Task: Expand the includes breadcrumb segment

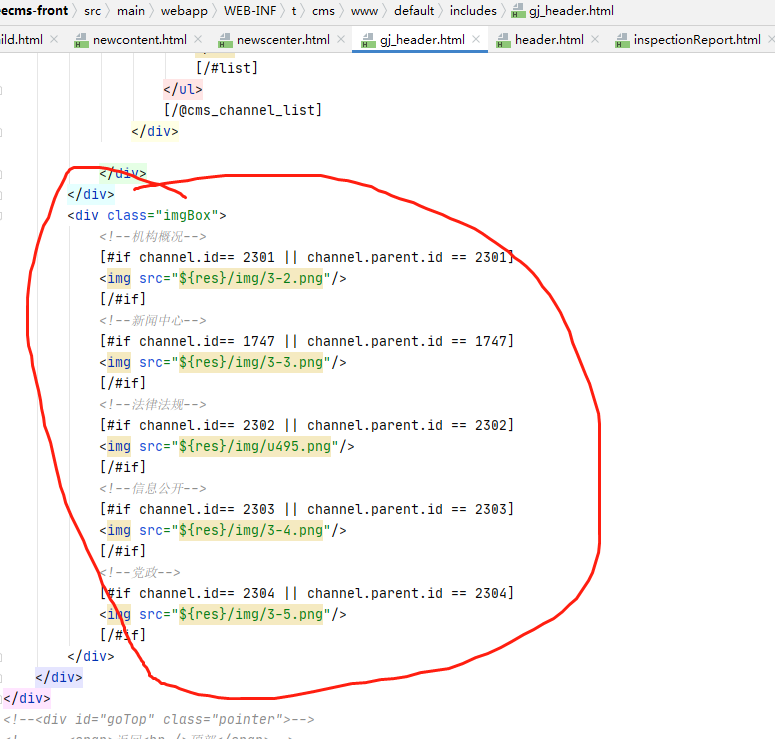Action: click(473, 11)
